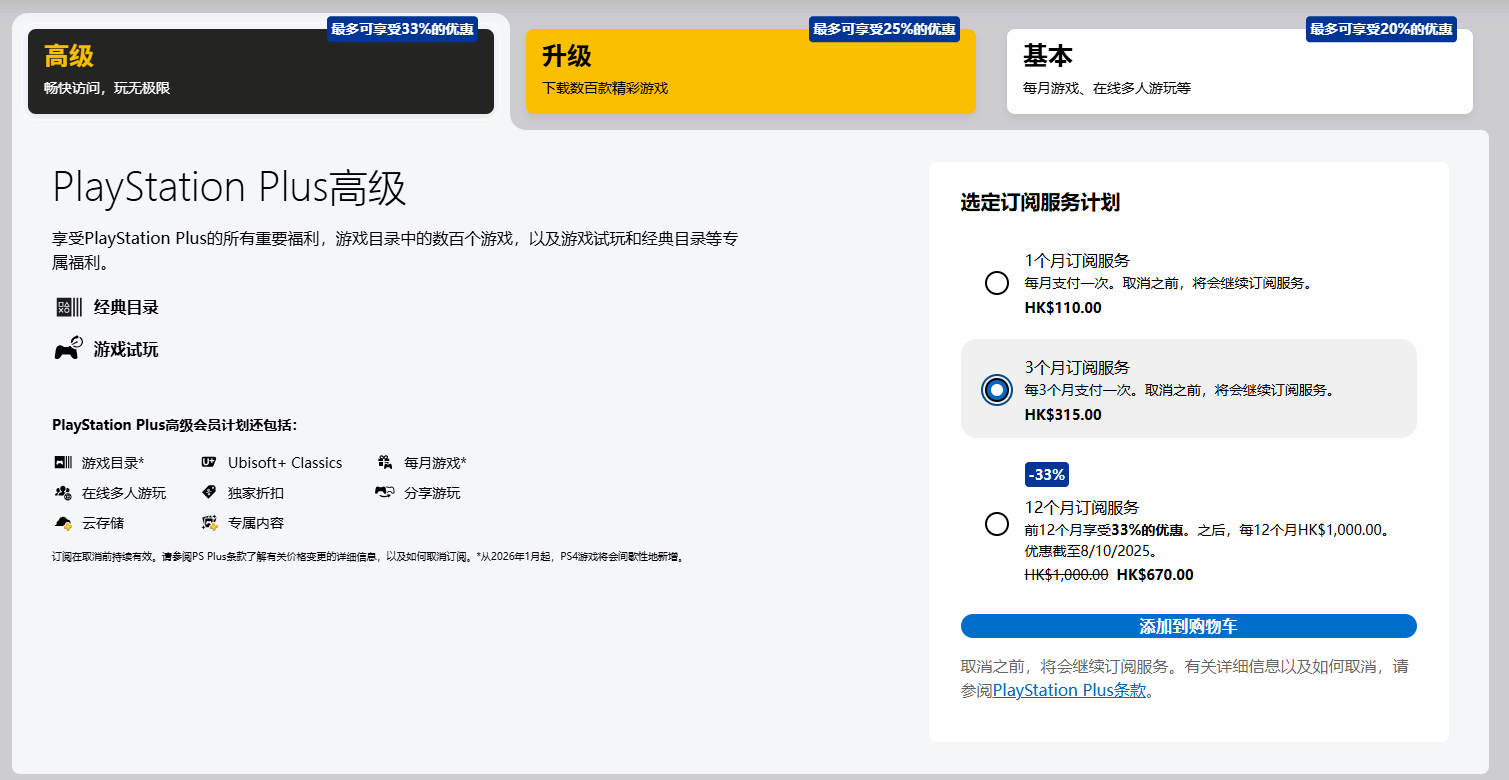Switch to the 高级 Premium tab
The width and height of the screenshot is (1509, 780).
261,71
